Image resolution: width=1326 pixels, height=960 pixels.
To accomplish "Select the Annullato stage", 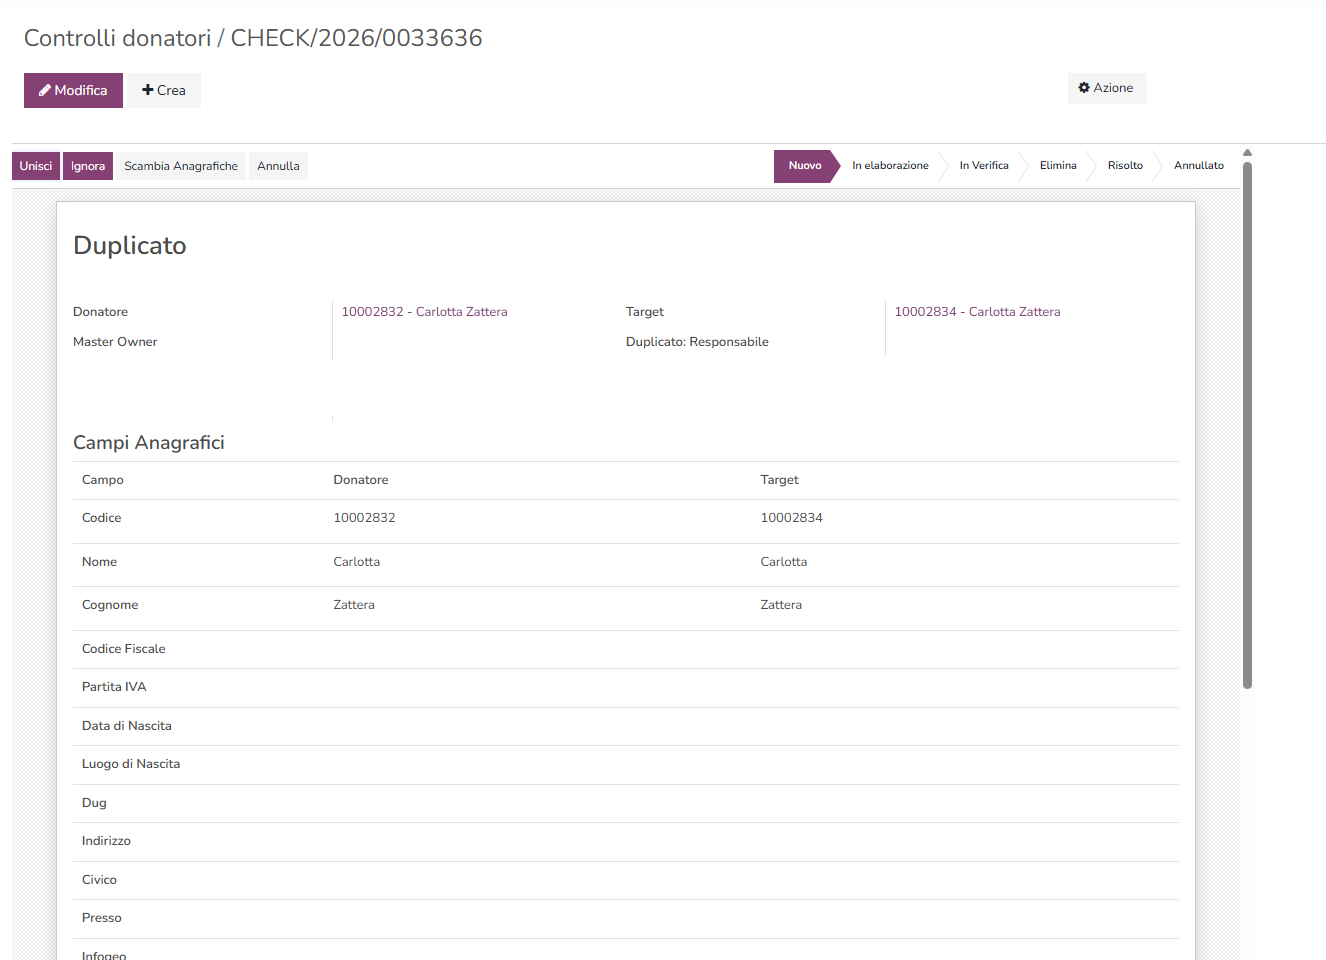I will pos(1199,166).
